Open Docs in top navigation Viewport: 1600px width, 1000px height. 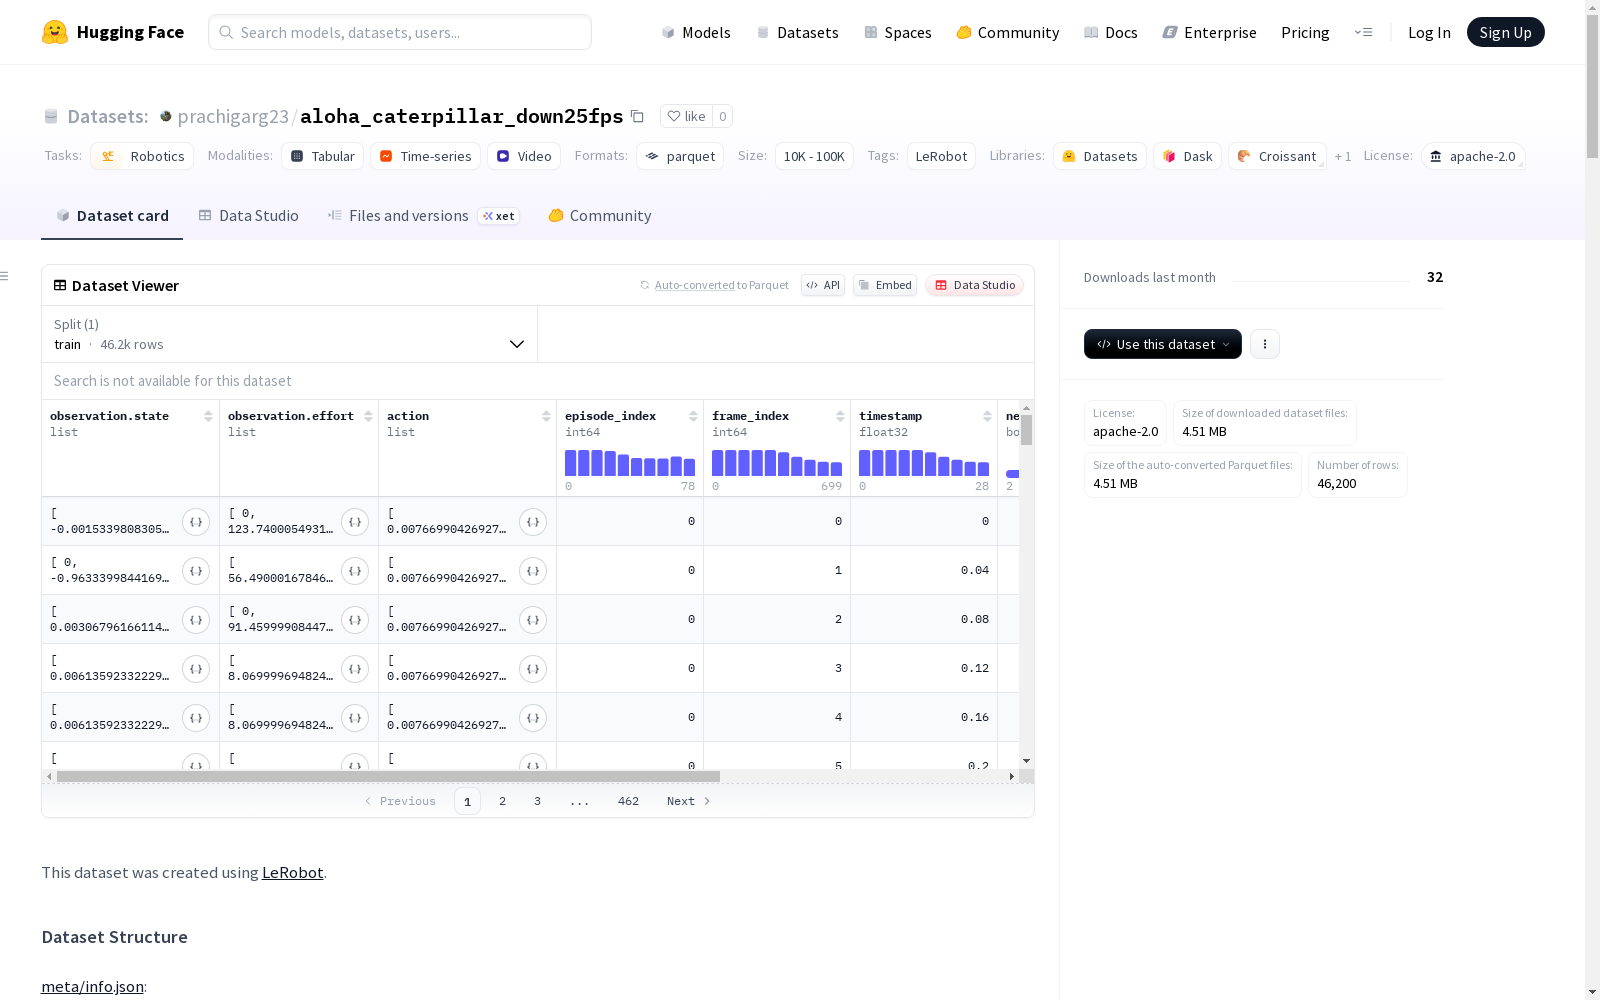click(x=1111, y=32)
